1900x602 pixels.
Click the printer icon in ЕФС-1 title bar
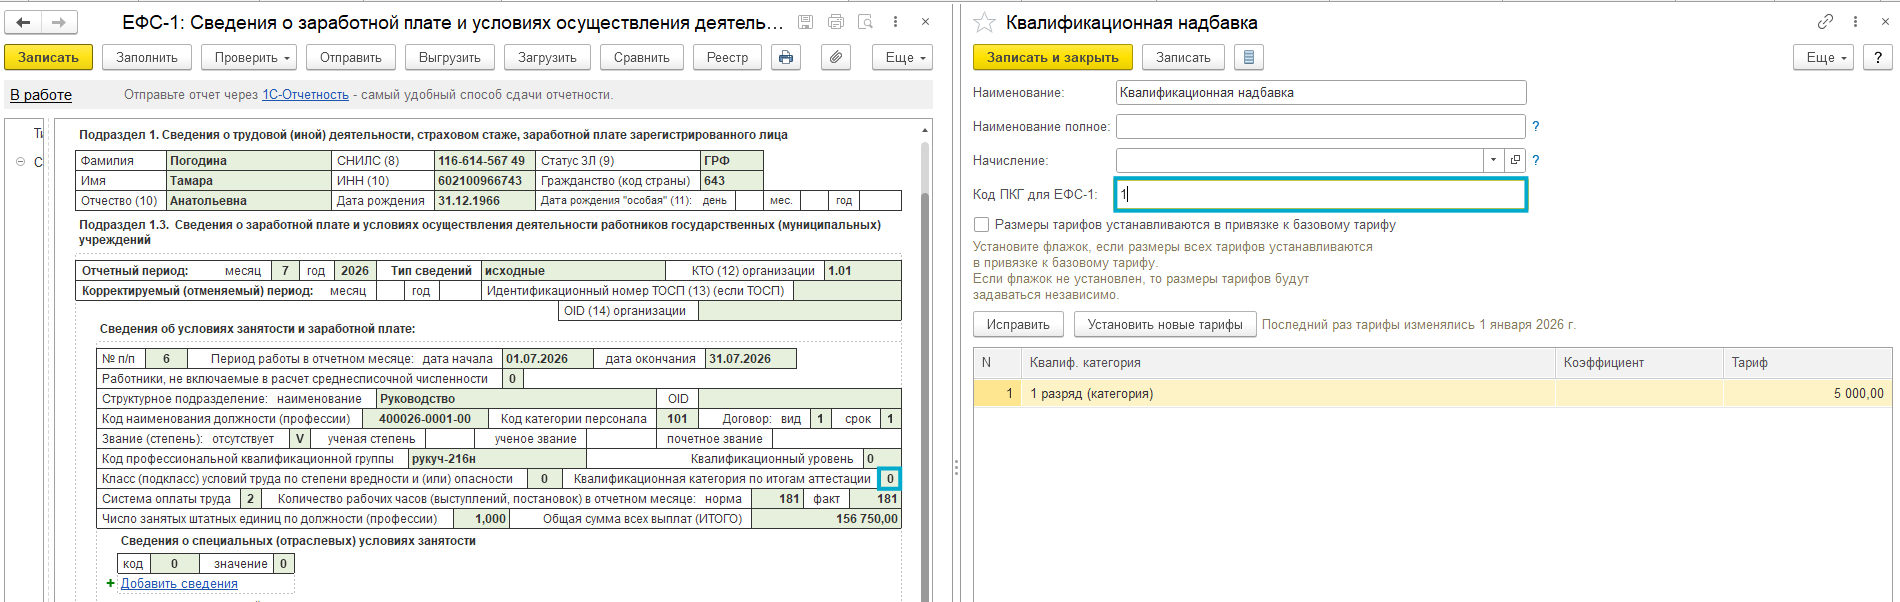click(x=836, y=22)
